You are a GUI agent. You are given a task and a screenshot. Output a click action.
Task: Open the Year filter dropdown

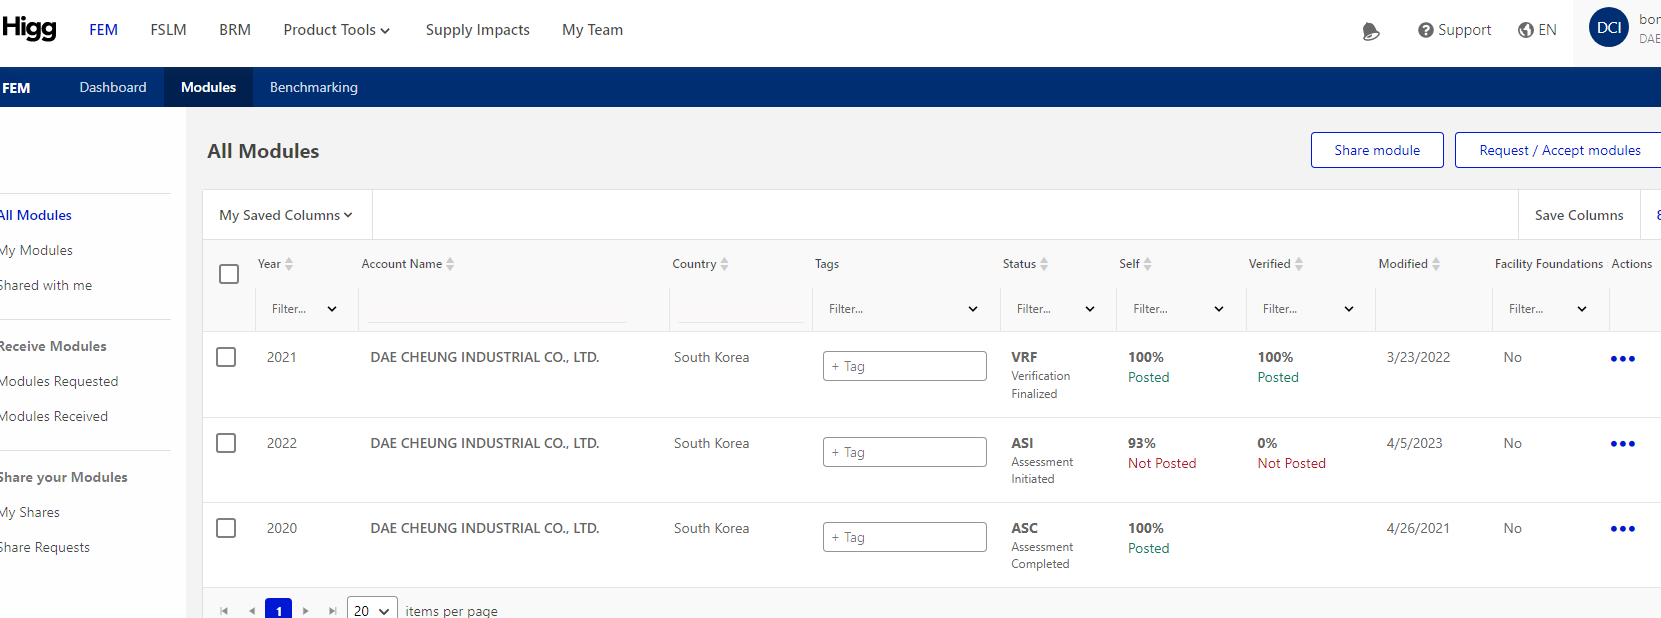(303, 309)
